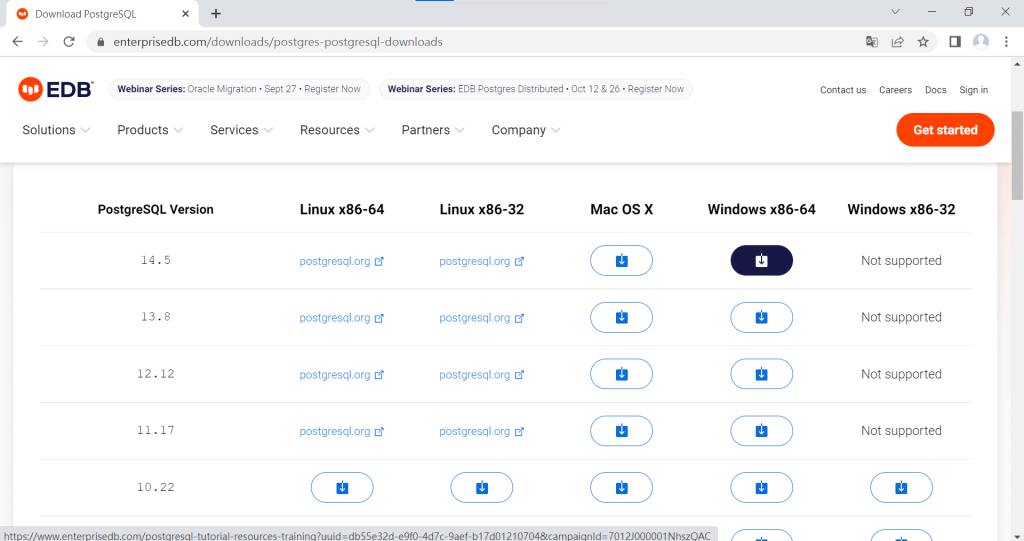
Task: Click Not supported in 14.5 row
Action: [901, 261]
